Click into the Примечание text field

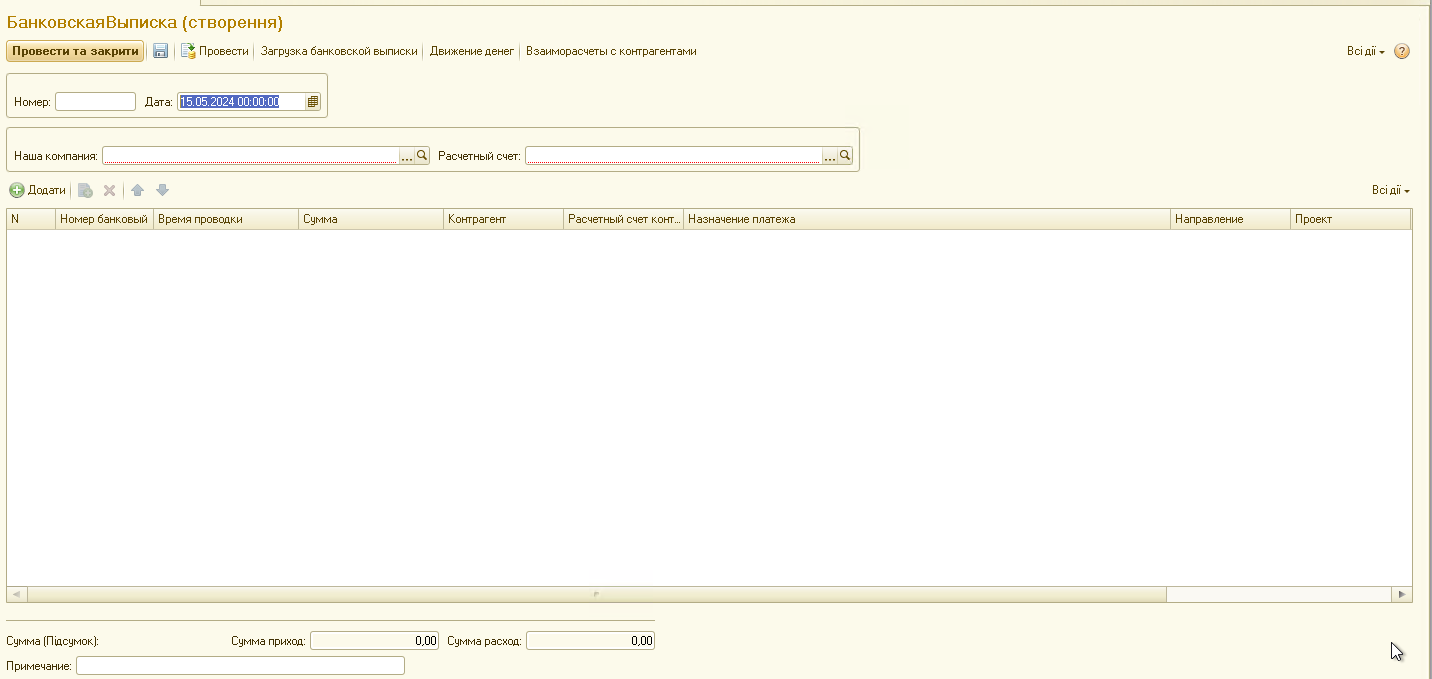pyautogui.click(x=240, y=666)
